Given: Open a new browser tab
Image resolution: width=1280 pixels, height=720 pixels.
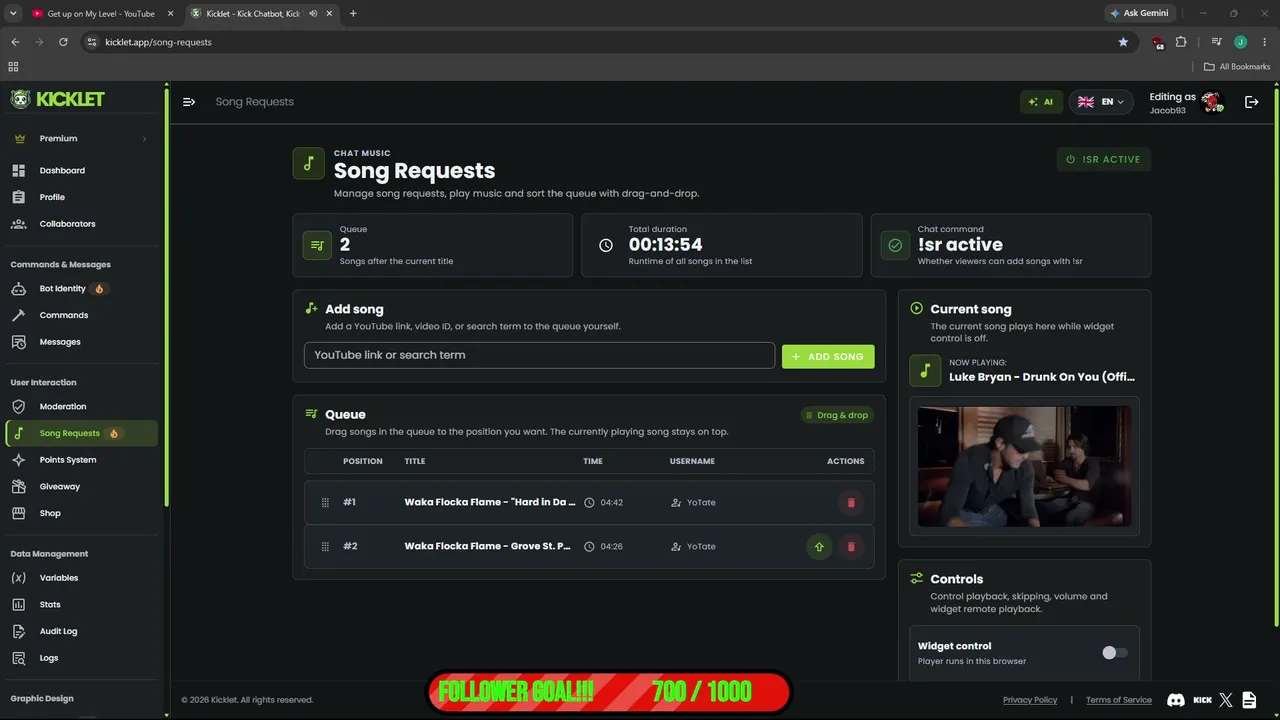Looking at the screenshot, I should [353, 14].
